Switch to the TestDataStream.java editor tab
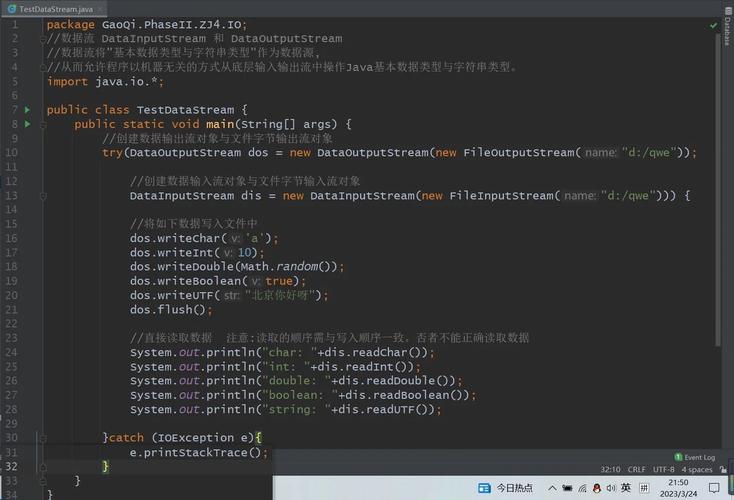Image resolution: width=734 pixels, height=500 pixels. point(55,8)
